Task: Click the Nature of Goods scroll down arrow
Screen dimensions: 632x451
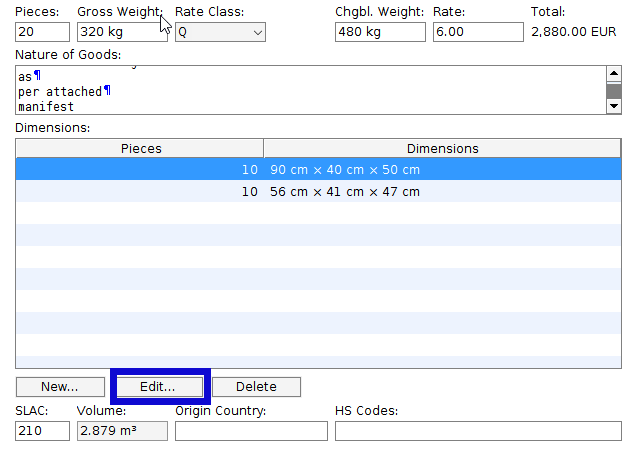Action: pyautogui.click(x=614, y=106)
